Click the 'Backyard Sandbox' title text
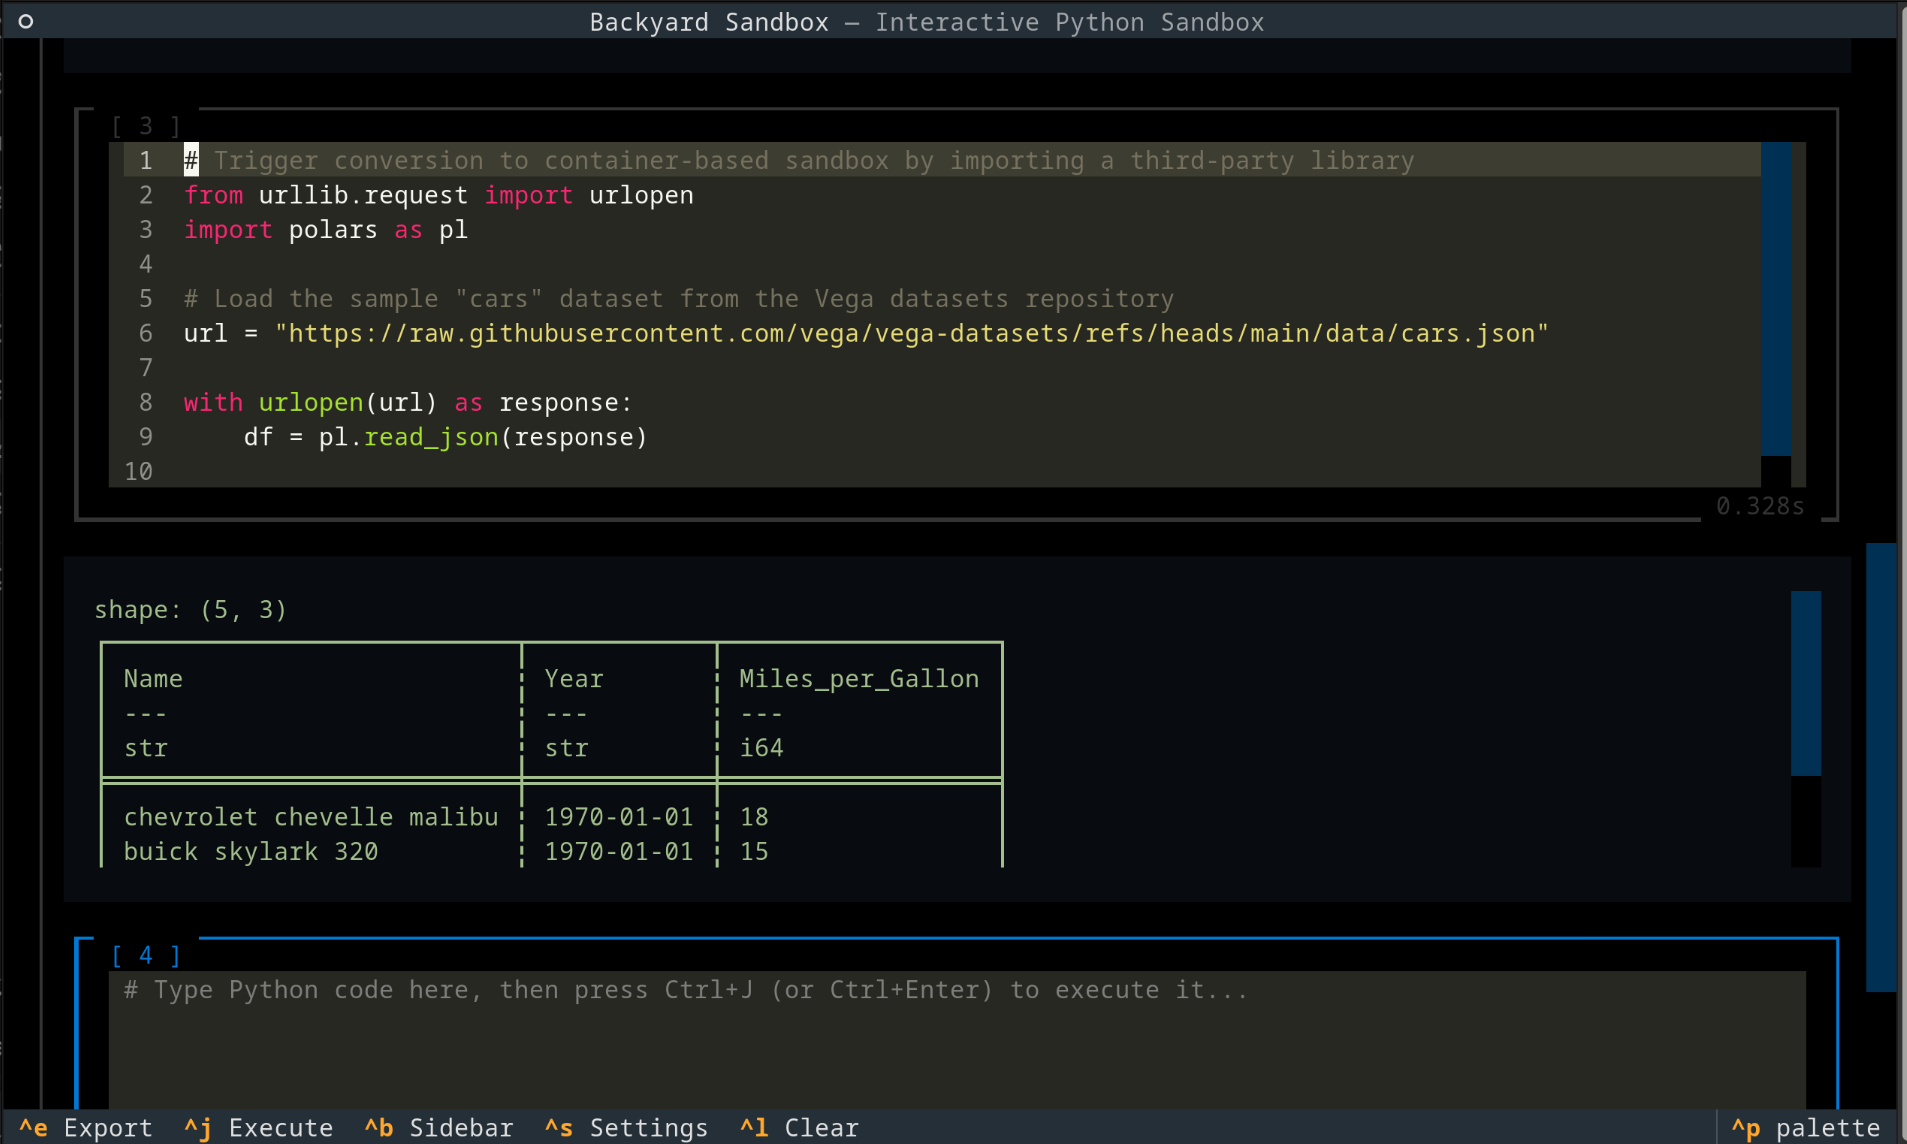The image size is (1907, 1144). click(x=709, y=22)
